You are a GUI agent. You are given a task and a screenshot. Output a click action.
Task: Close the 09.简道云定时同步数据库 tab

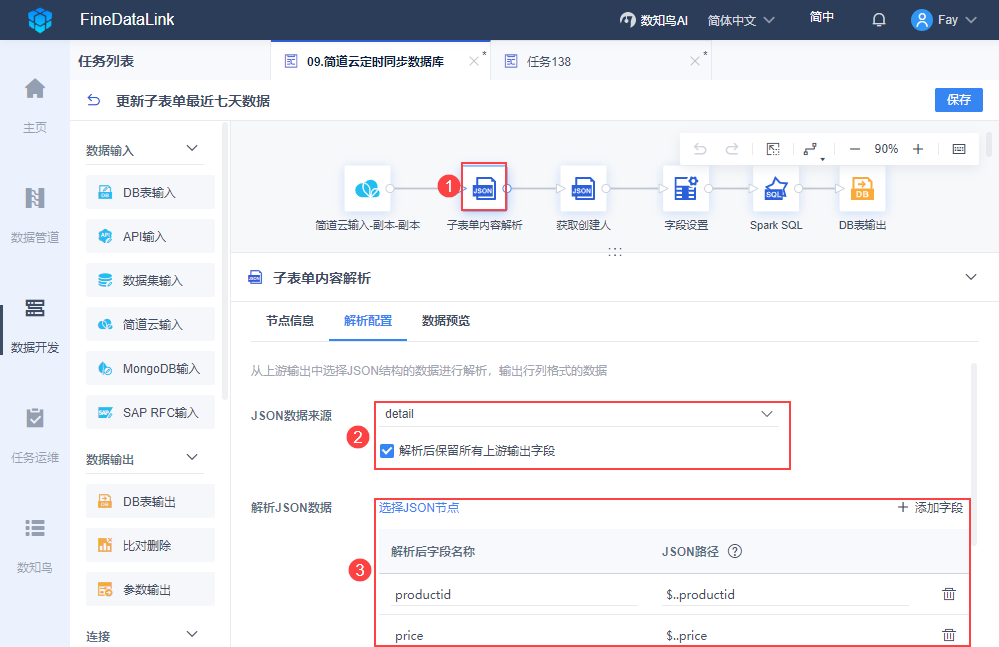[x=473, y=61]
